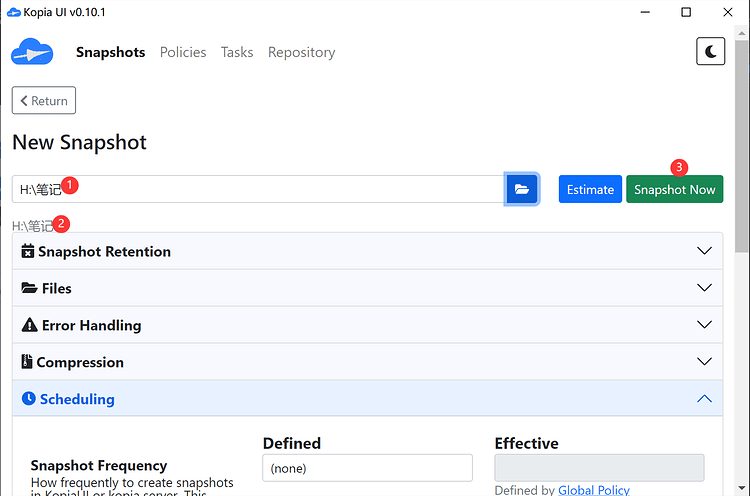This screenshot has width=750, height=496.
Task: Click the Compression file-archive icon
Action: coord(27,362)
